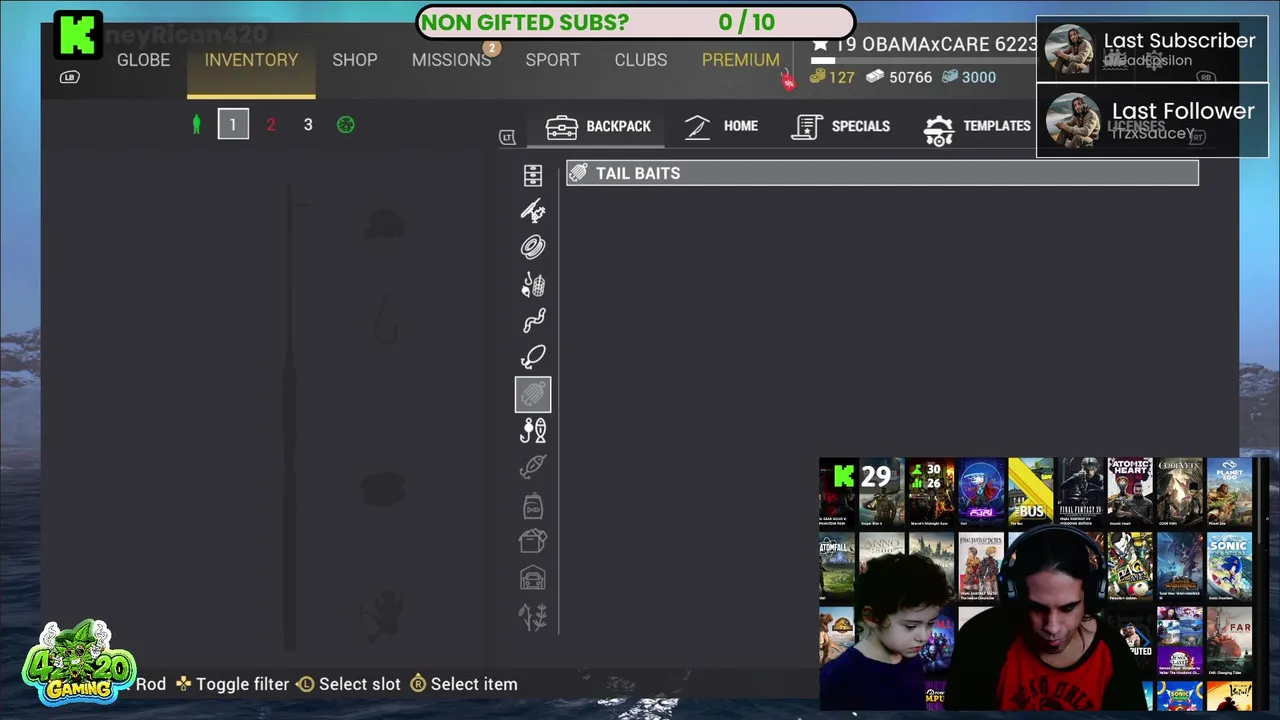
Task: Open the SPORT tab
Action: click(x=553, y=60)
